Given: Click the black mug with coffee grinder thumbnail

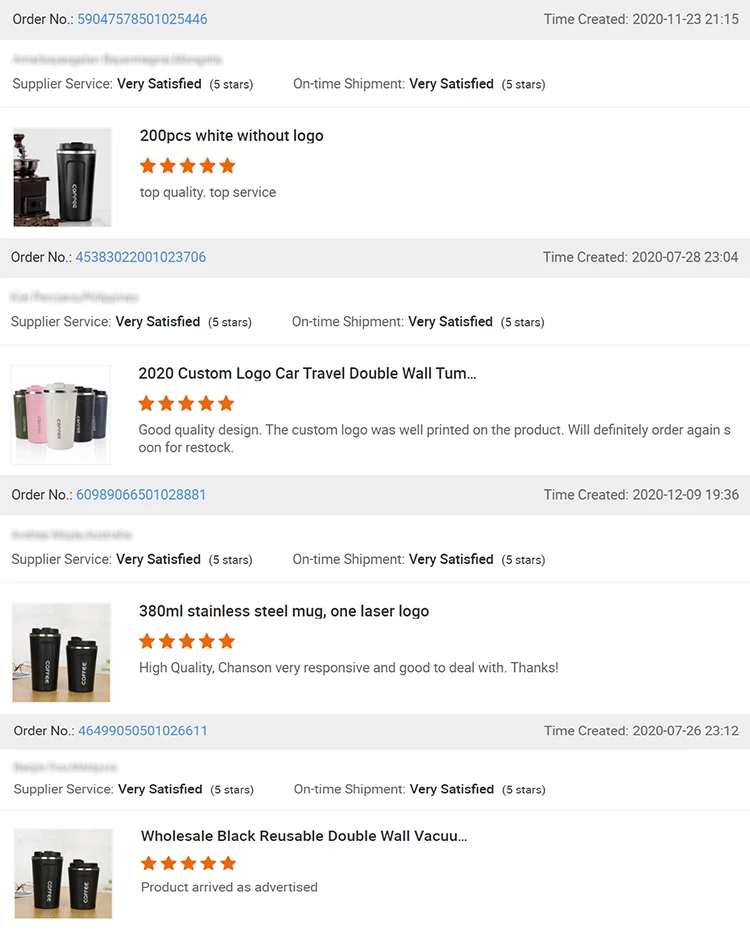Looking at the screenshot, I should click(x=62, y=177).
